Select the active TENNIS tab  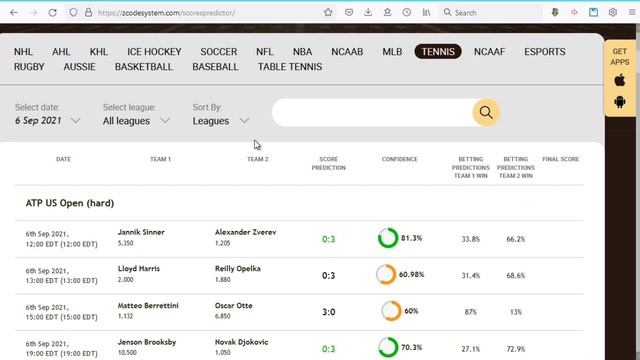[x=438, y=51]
